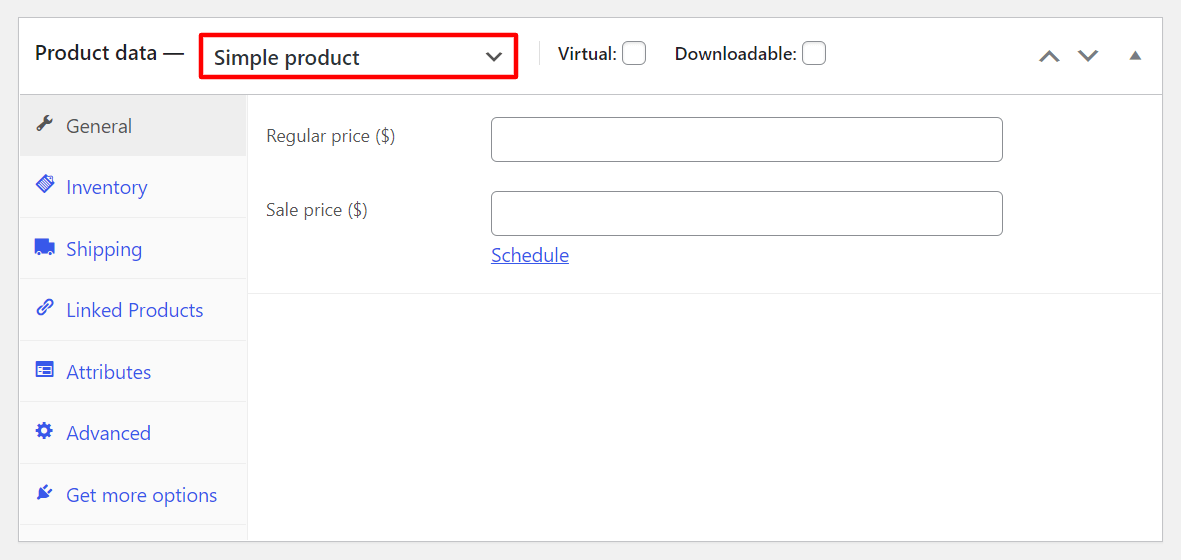Click the Regular price ($) label
Viewport: 1181px width, 560px height.
[x=331, y=136]
